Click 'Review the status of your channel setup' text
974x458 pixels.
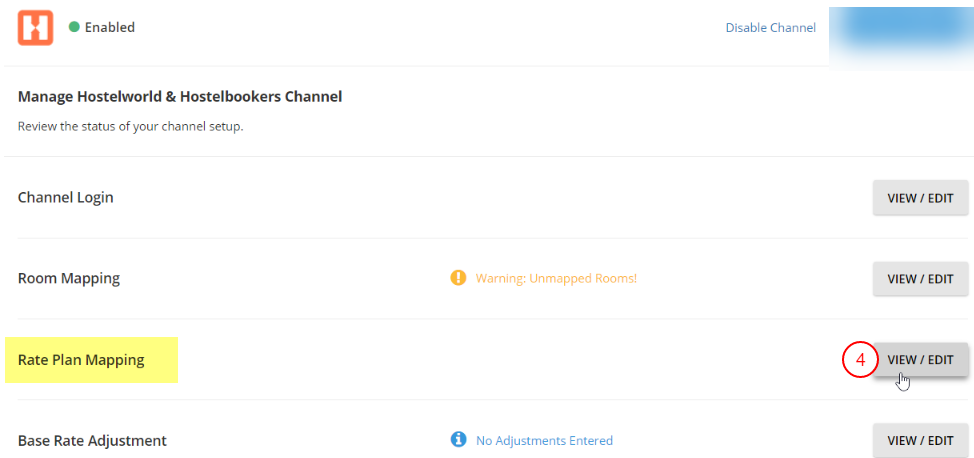tap(130, 127)
